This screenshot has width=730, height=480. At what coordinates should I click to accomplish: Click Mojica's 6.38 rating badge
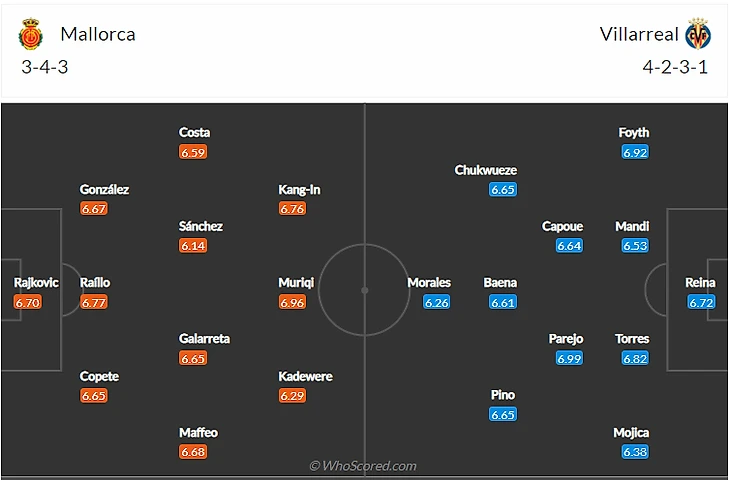634,452
